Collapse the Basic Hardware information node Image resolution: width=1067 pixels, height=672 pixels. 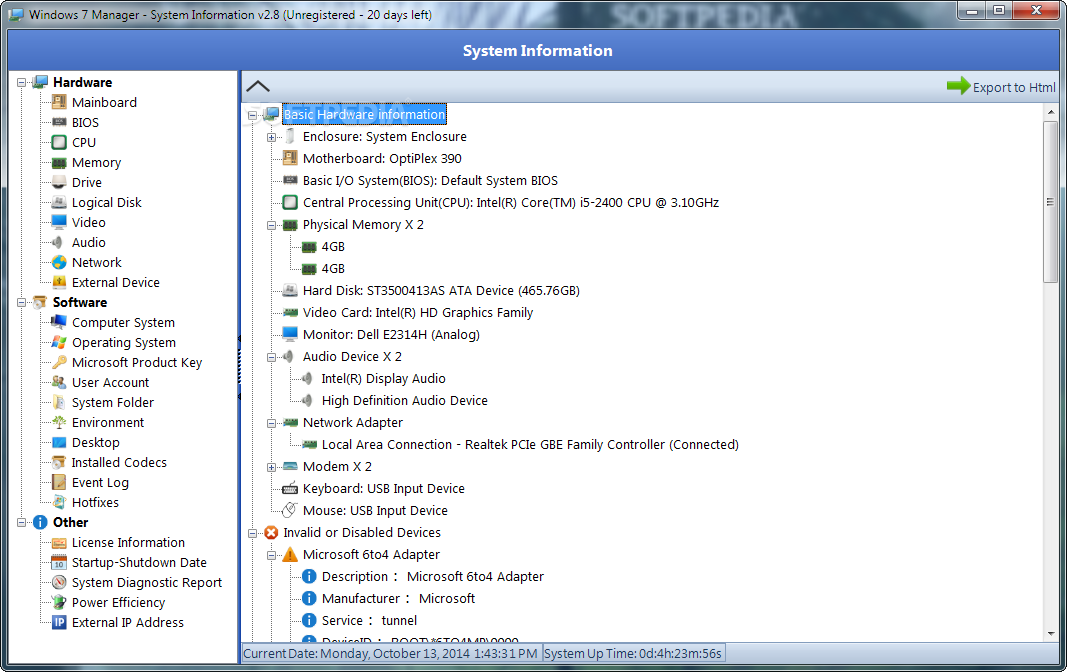pos(252,115)
